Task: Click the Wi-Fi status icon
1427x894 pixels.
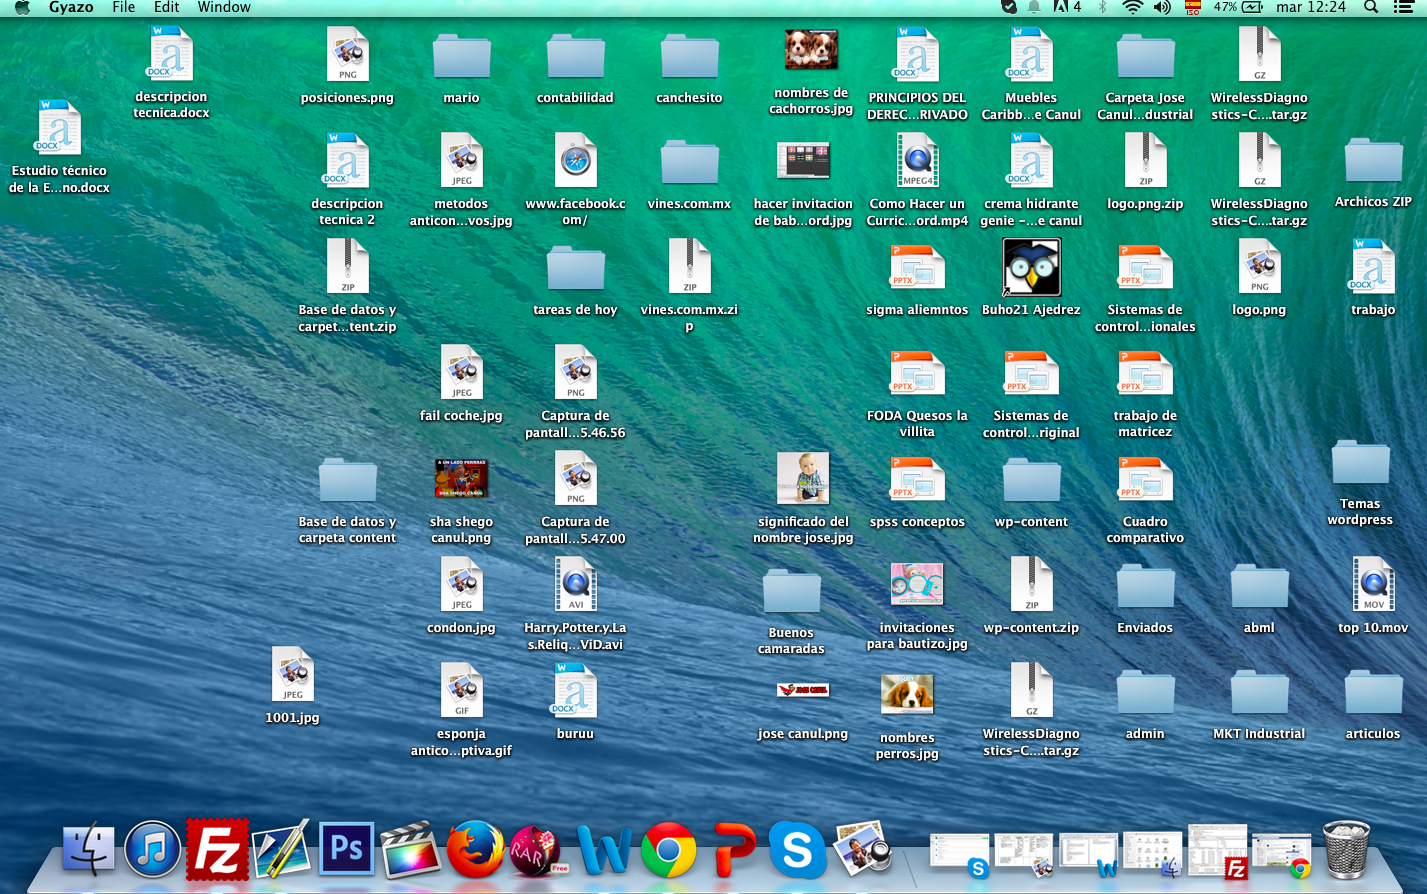Action: tap(1132, 7)
